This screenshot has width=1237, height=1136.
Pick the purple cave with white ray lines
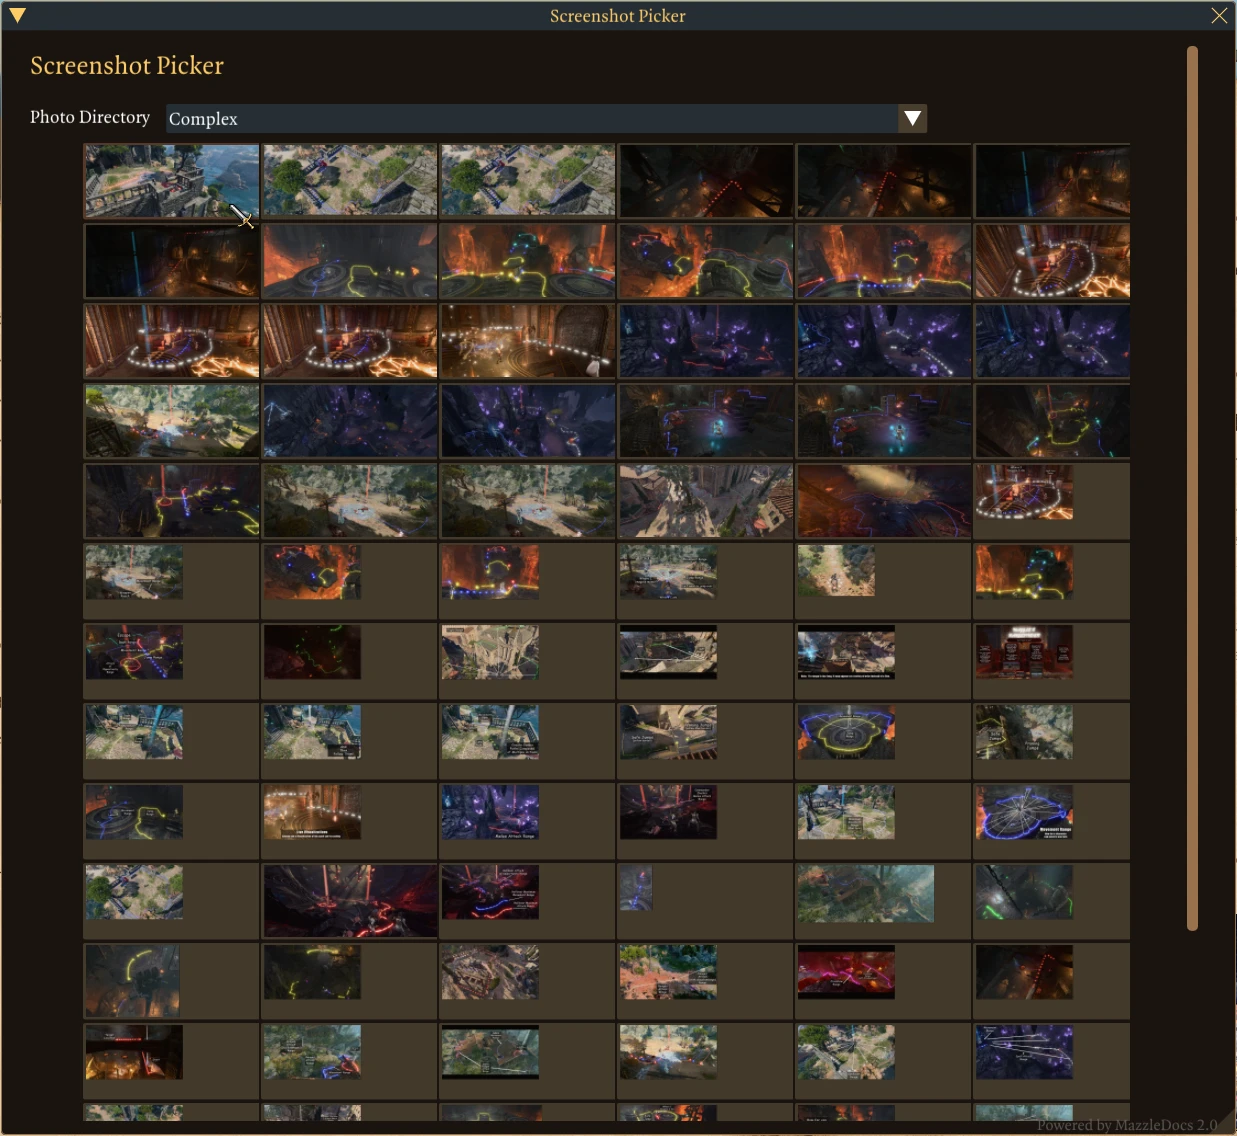pyautogui.click(x=1024, y=1052)
